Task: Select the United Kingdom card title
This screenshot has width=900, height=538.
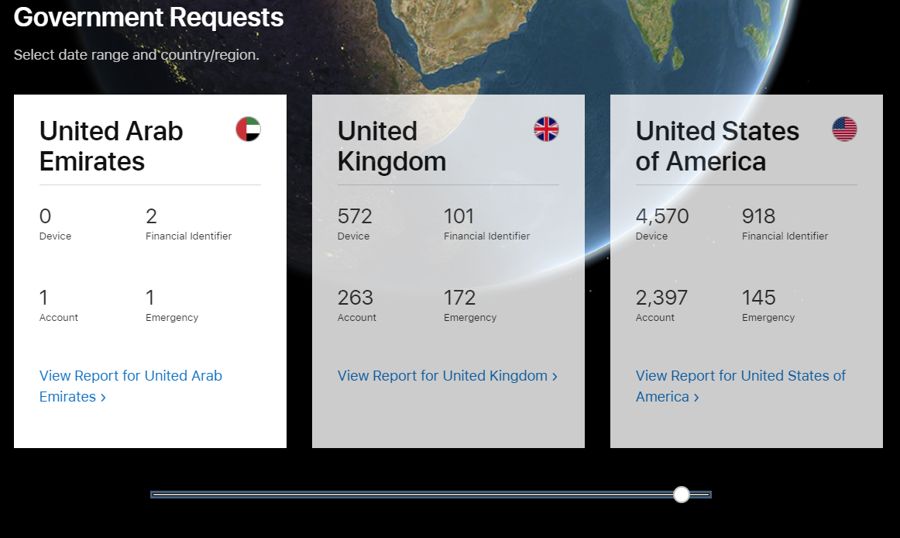Action: tap(391, 146)
